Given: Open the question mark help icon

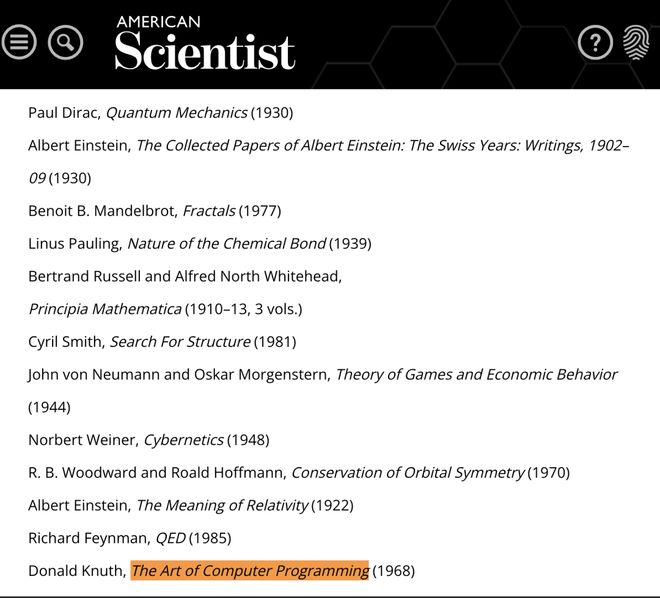Looking at the screenshot, I should pos(595,42).
